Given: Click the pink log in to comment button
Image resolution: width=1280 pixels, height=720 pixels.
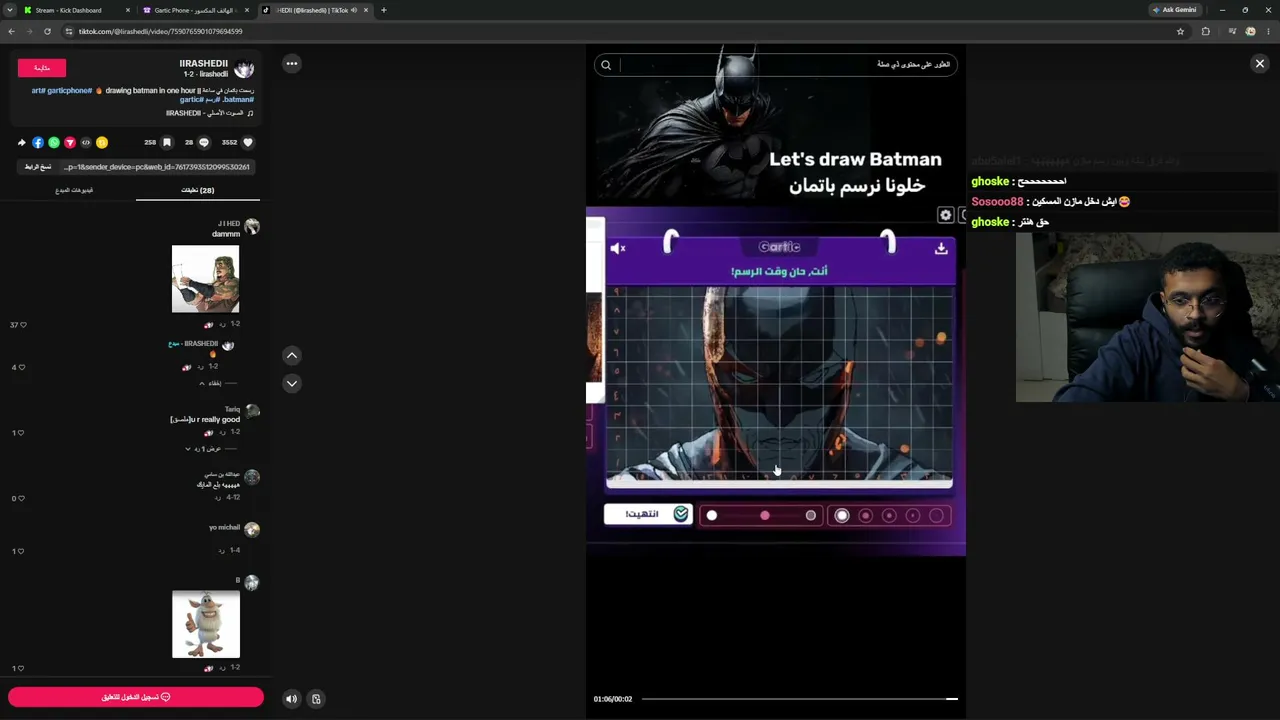Looking at the screenshot, I should pyautogui.click(x=136, y=697).
